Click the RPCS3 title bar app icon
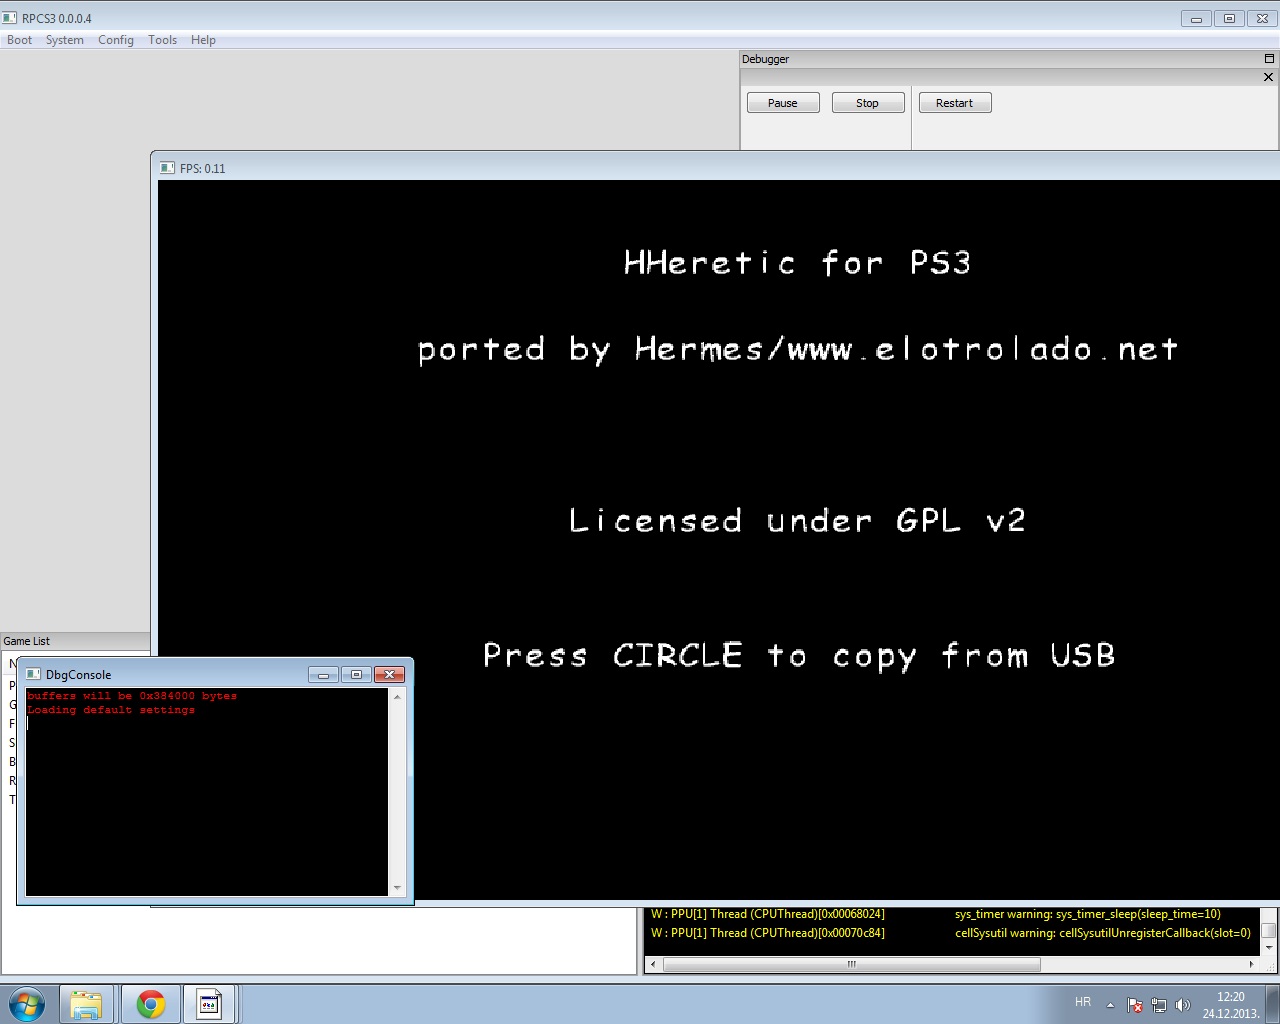 pos(10,18)
